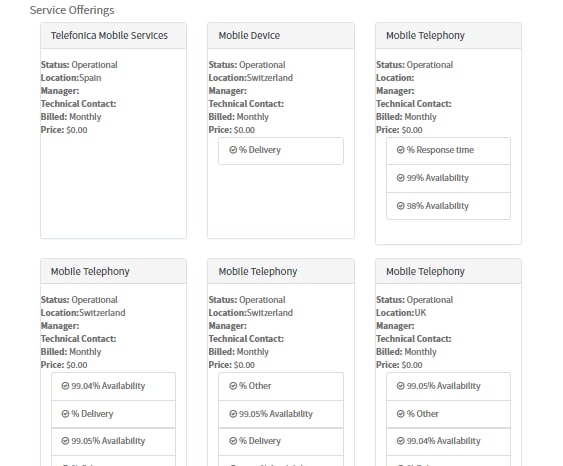The image size is (563, 466).
Task: Open the Telefonica Mobile Services card header
Action: 113,36
